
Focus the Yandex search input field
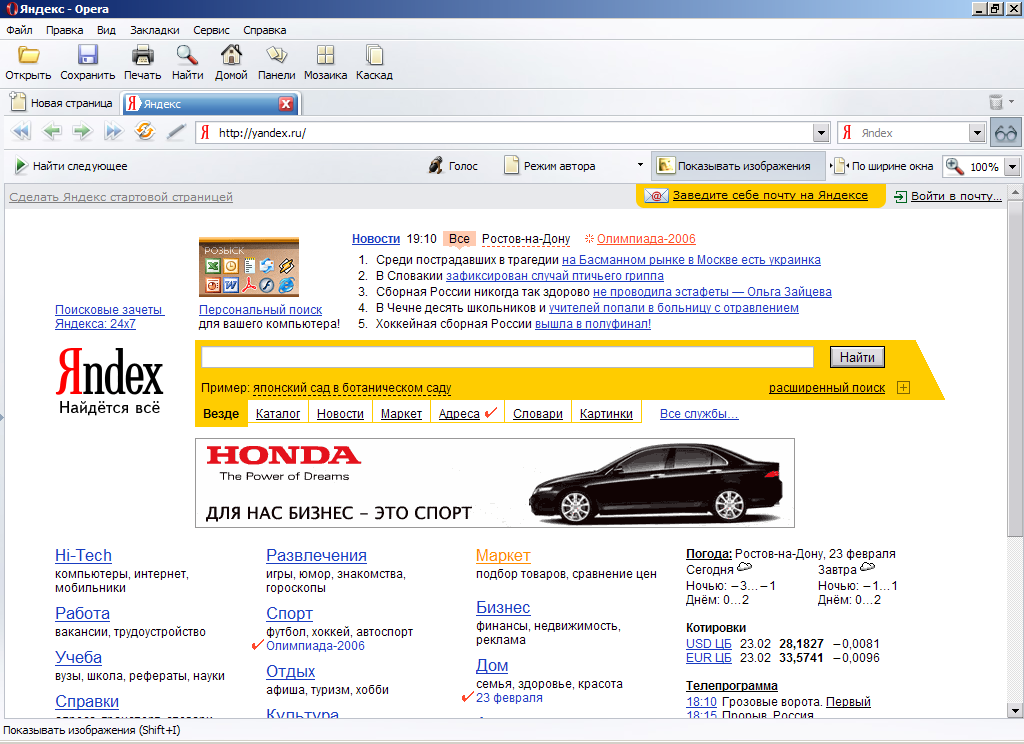[x=507, y=357]
